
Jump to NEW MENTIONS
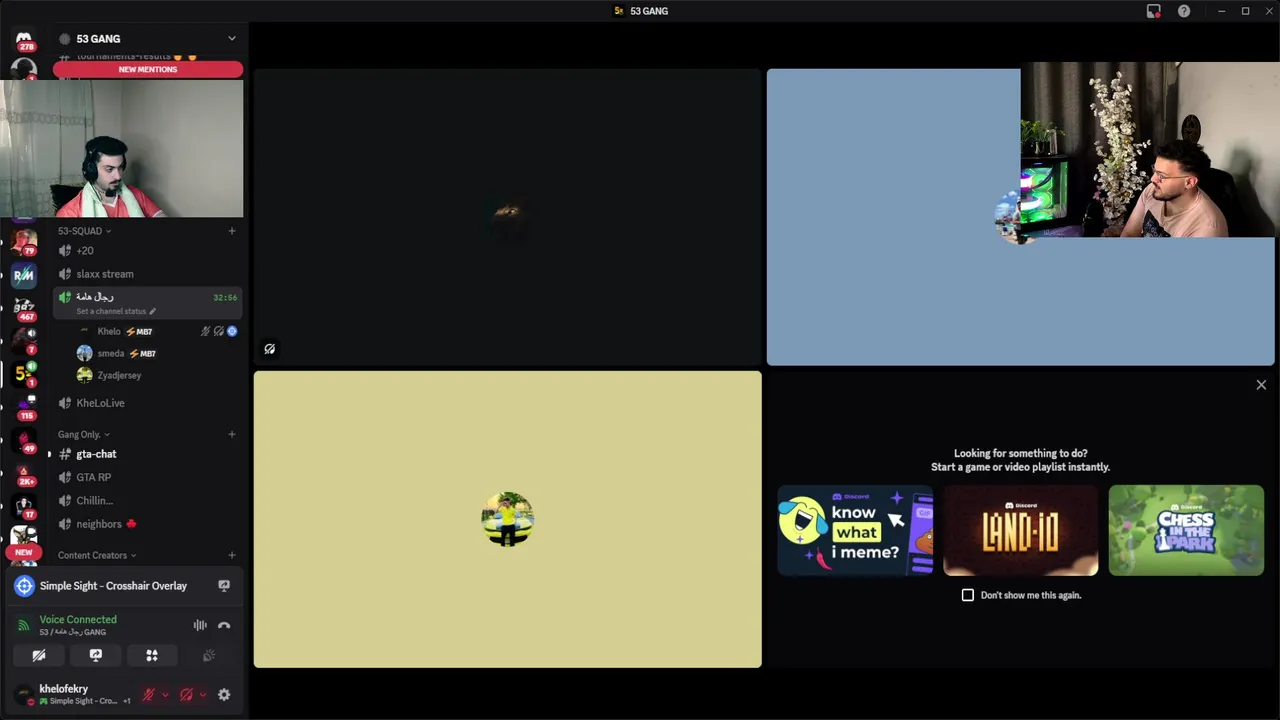coord(148,69)
